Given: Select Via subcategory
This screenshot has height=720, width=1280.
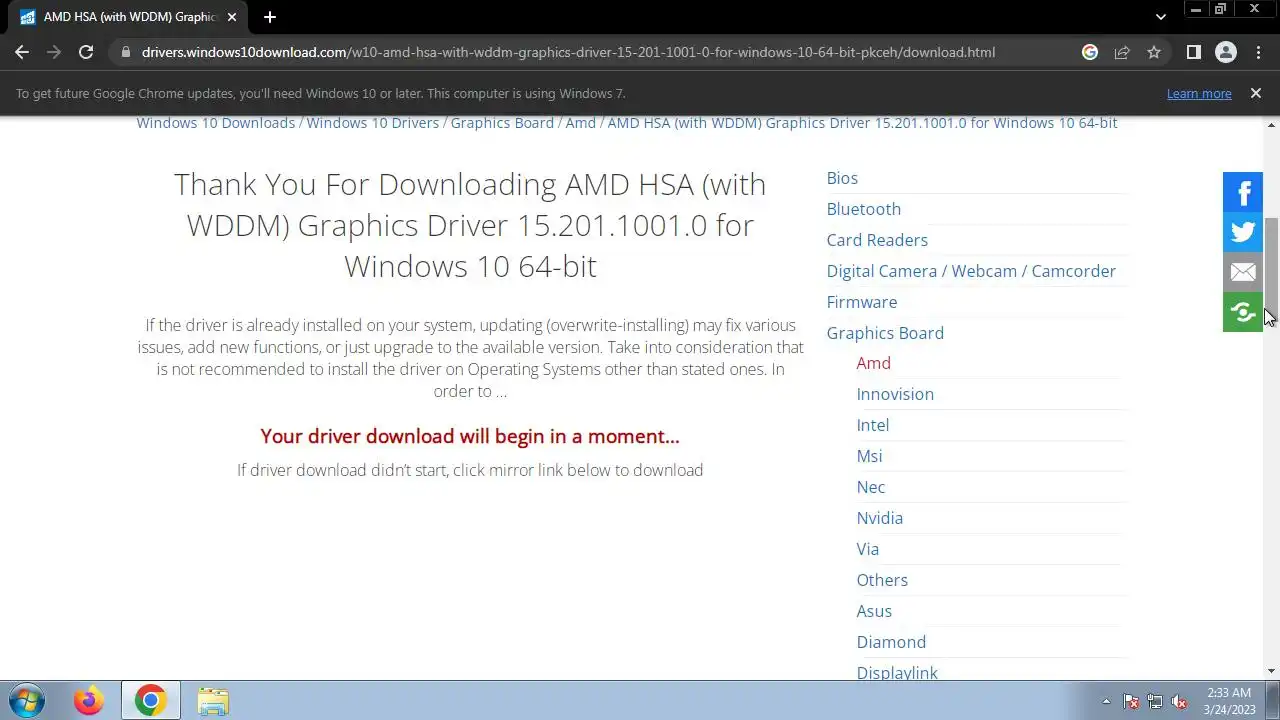Looking at the screenshot, I should point(868,549).
